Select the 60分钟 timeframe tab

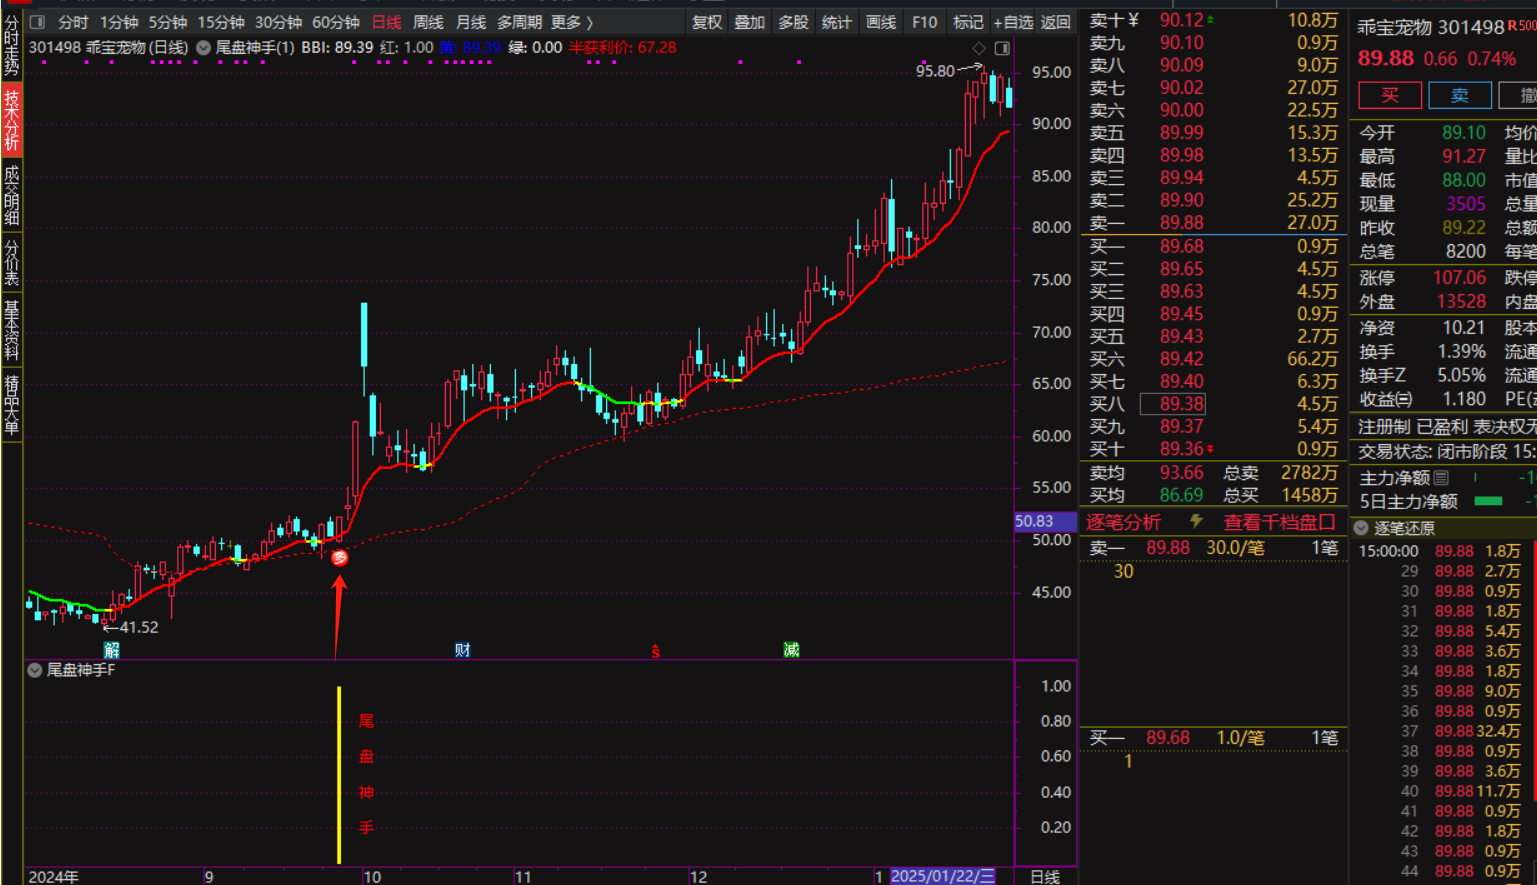(335, 22)
